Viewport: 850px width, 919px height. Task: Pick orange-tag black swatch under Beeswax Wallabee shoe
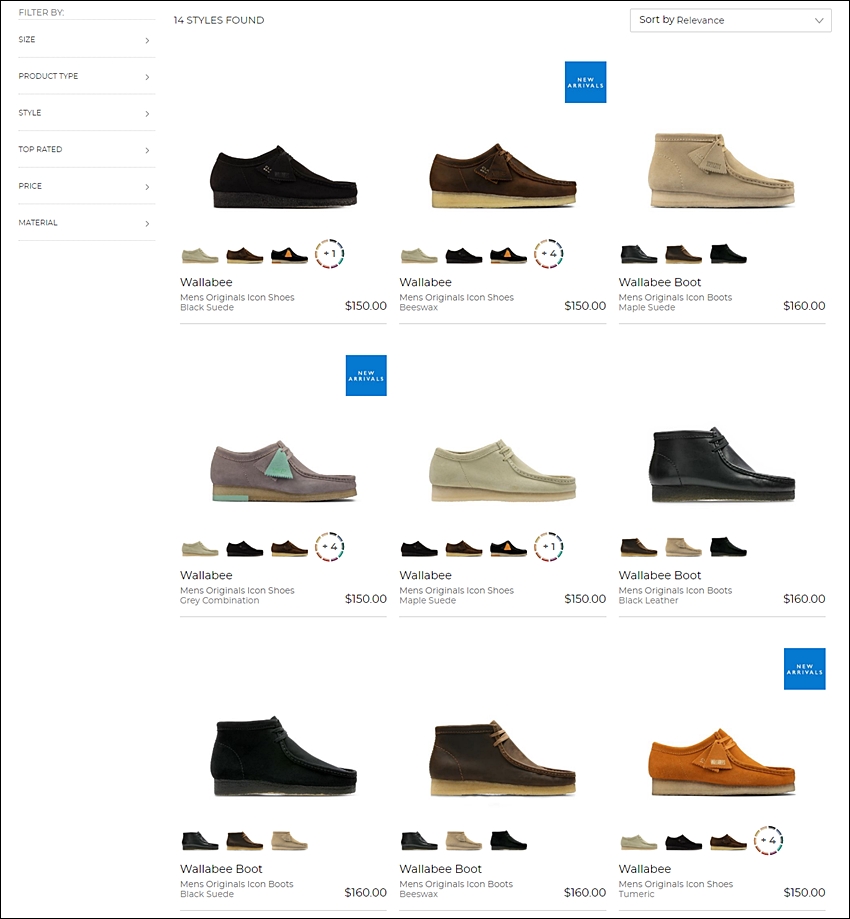click(508, 256)
